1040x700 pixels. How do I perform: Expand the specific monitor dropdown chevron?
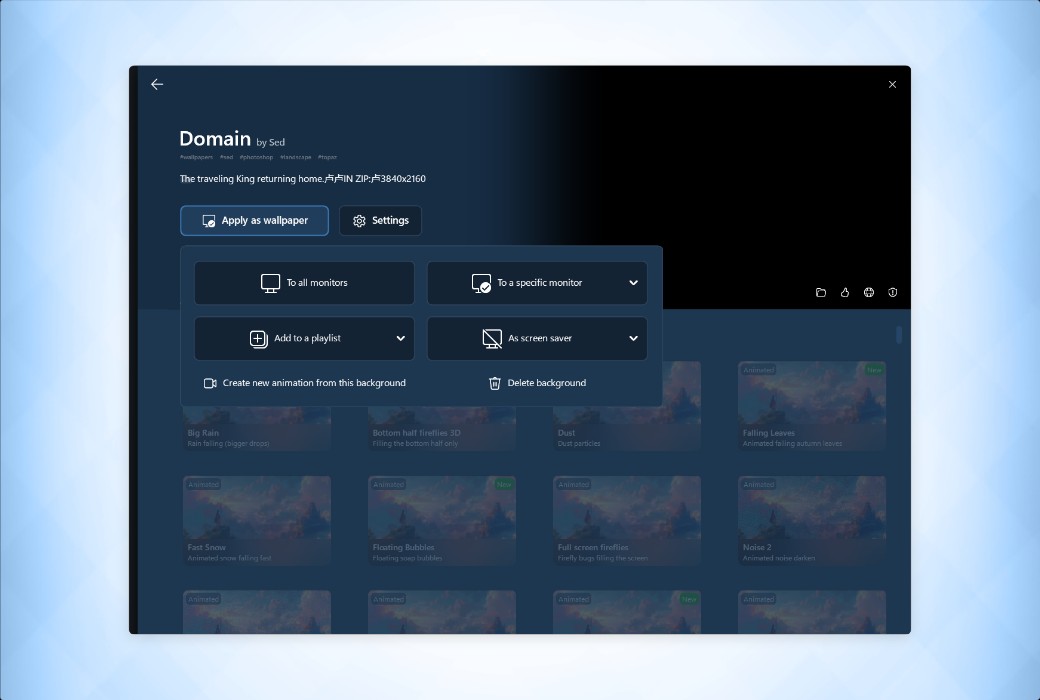click(633, 283)
